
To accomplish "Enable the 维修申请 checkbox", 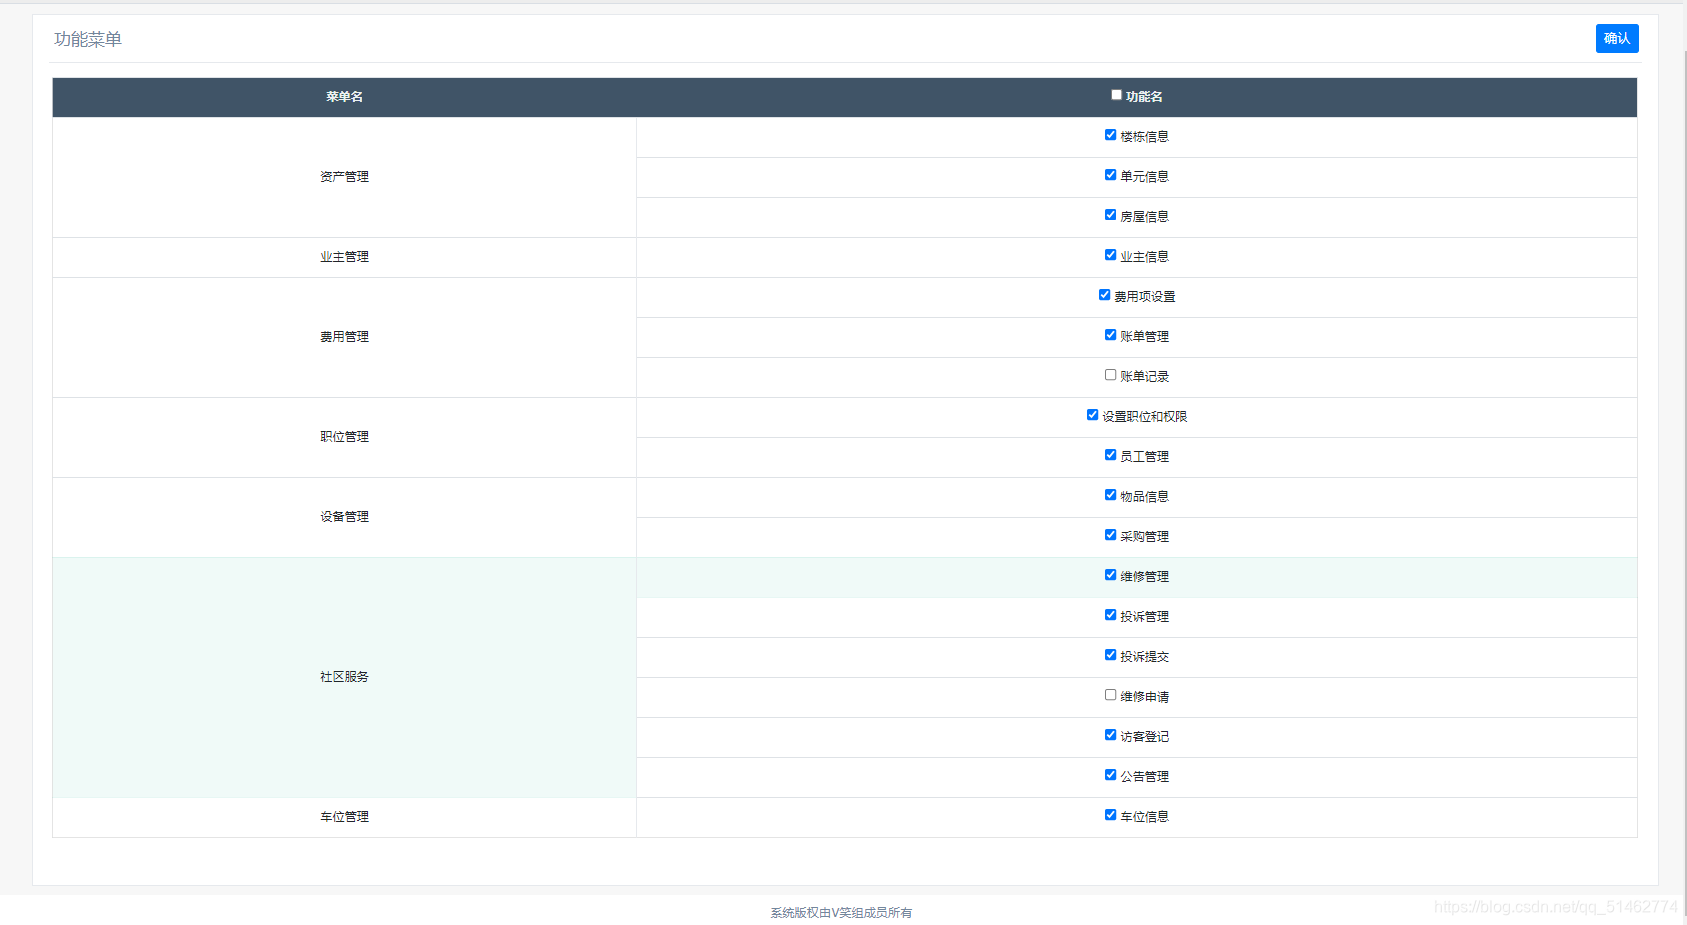I will [1110, 695].
